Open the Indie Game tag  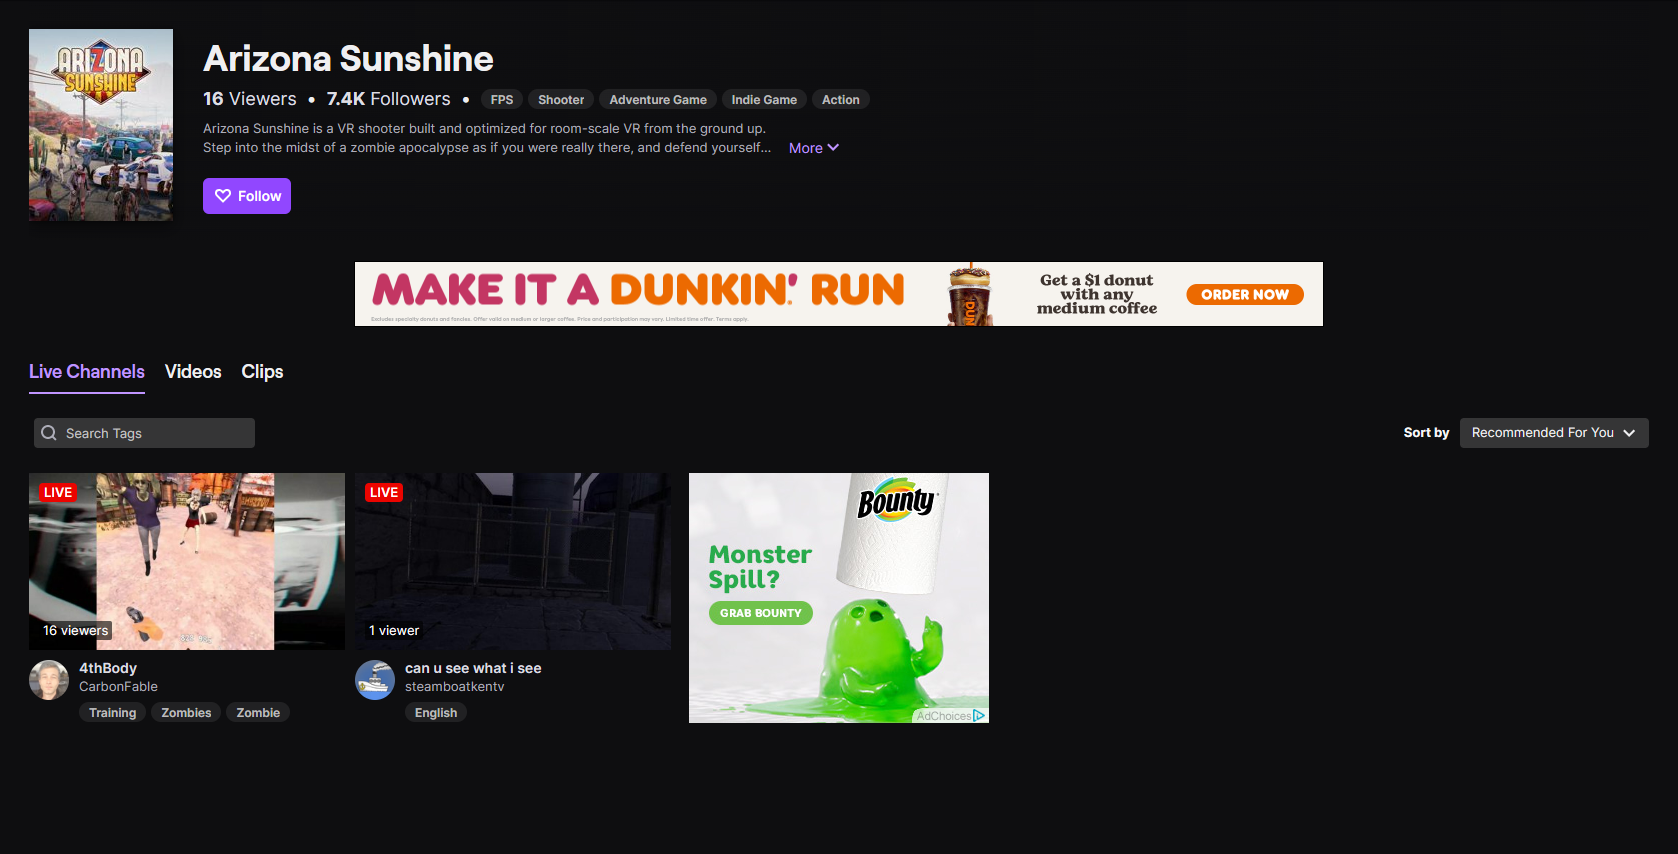point(764,100)
